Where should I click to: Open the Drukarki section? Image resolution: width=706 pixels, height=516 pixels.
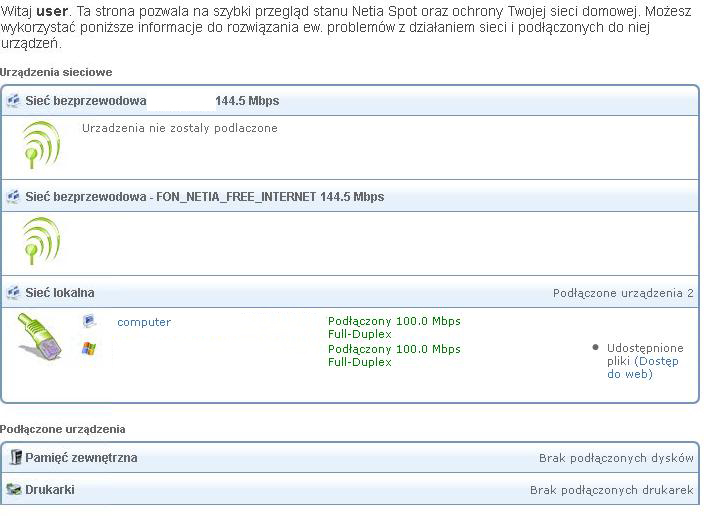[350, 489]
